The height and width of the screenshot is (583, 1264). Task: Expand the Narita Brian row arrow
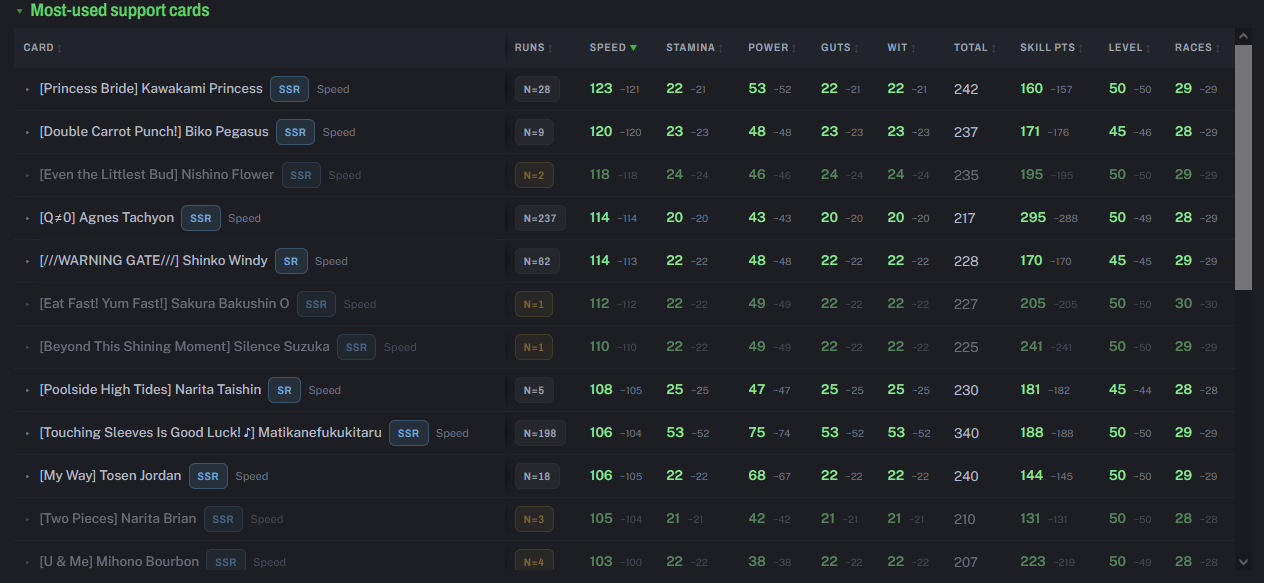pos(28,519)
